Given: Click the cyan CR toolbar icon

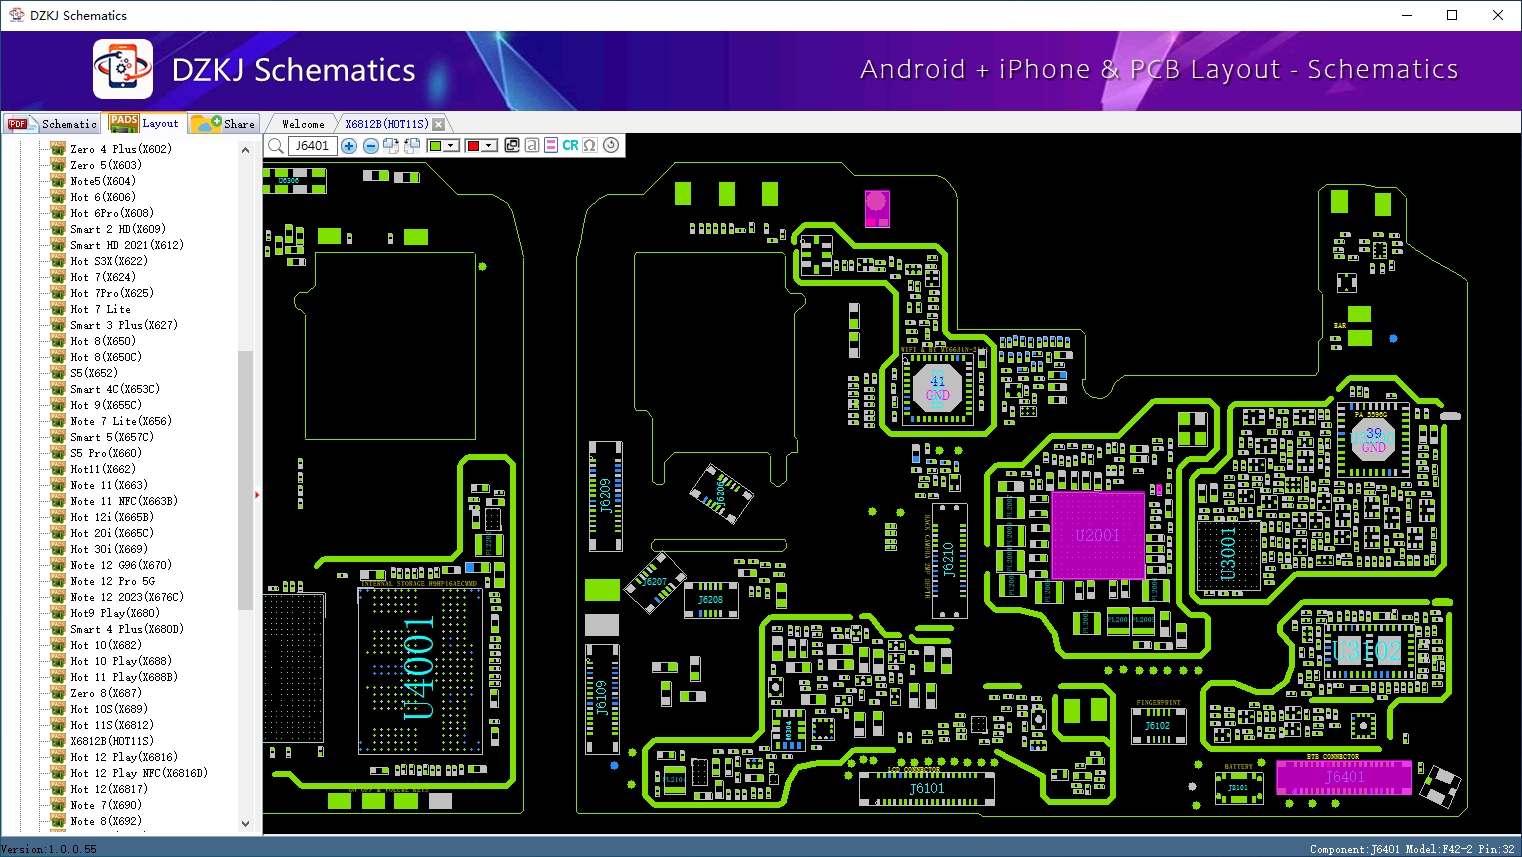Looking at the screenshot, I should [x=570, y=146].
